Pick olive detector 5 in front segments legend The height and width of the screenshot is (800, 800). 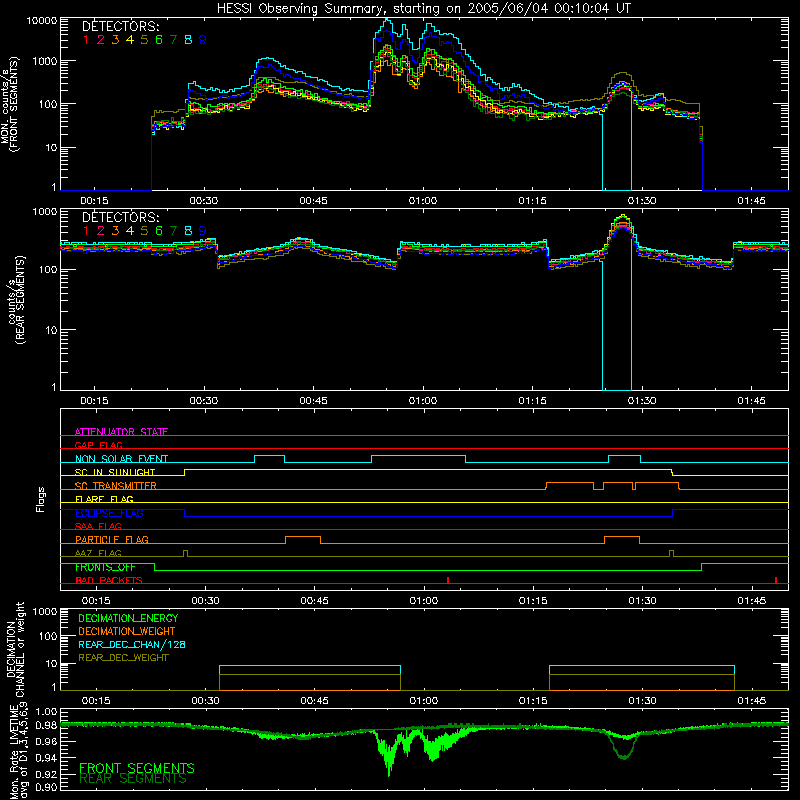click(x=144, y=40)
